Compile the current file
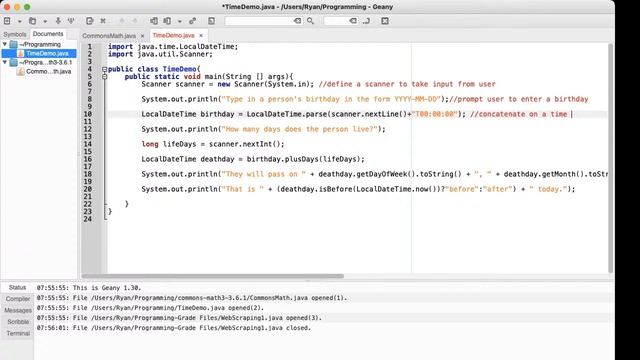640x360 pixels. pyautogui.click(x=154, y=21)
